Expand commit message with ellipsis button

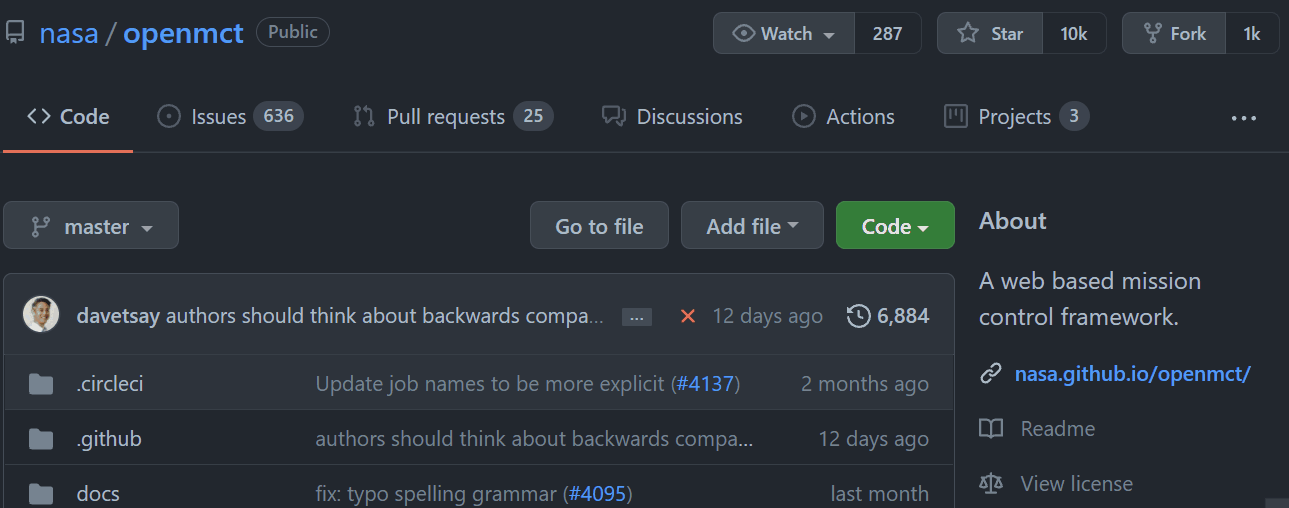point(637,317)
